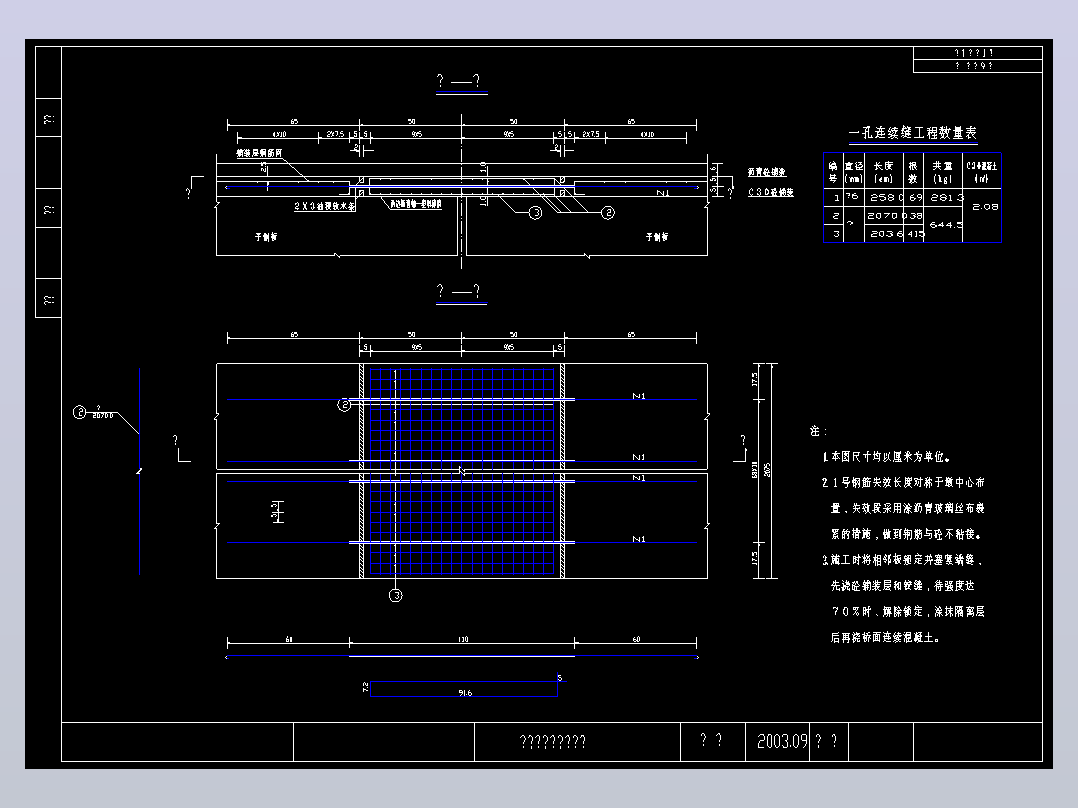
Task: Click the title 一孔连续缝工程数量表
Action: click(912, 133)
